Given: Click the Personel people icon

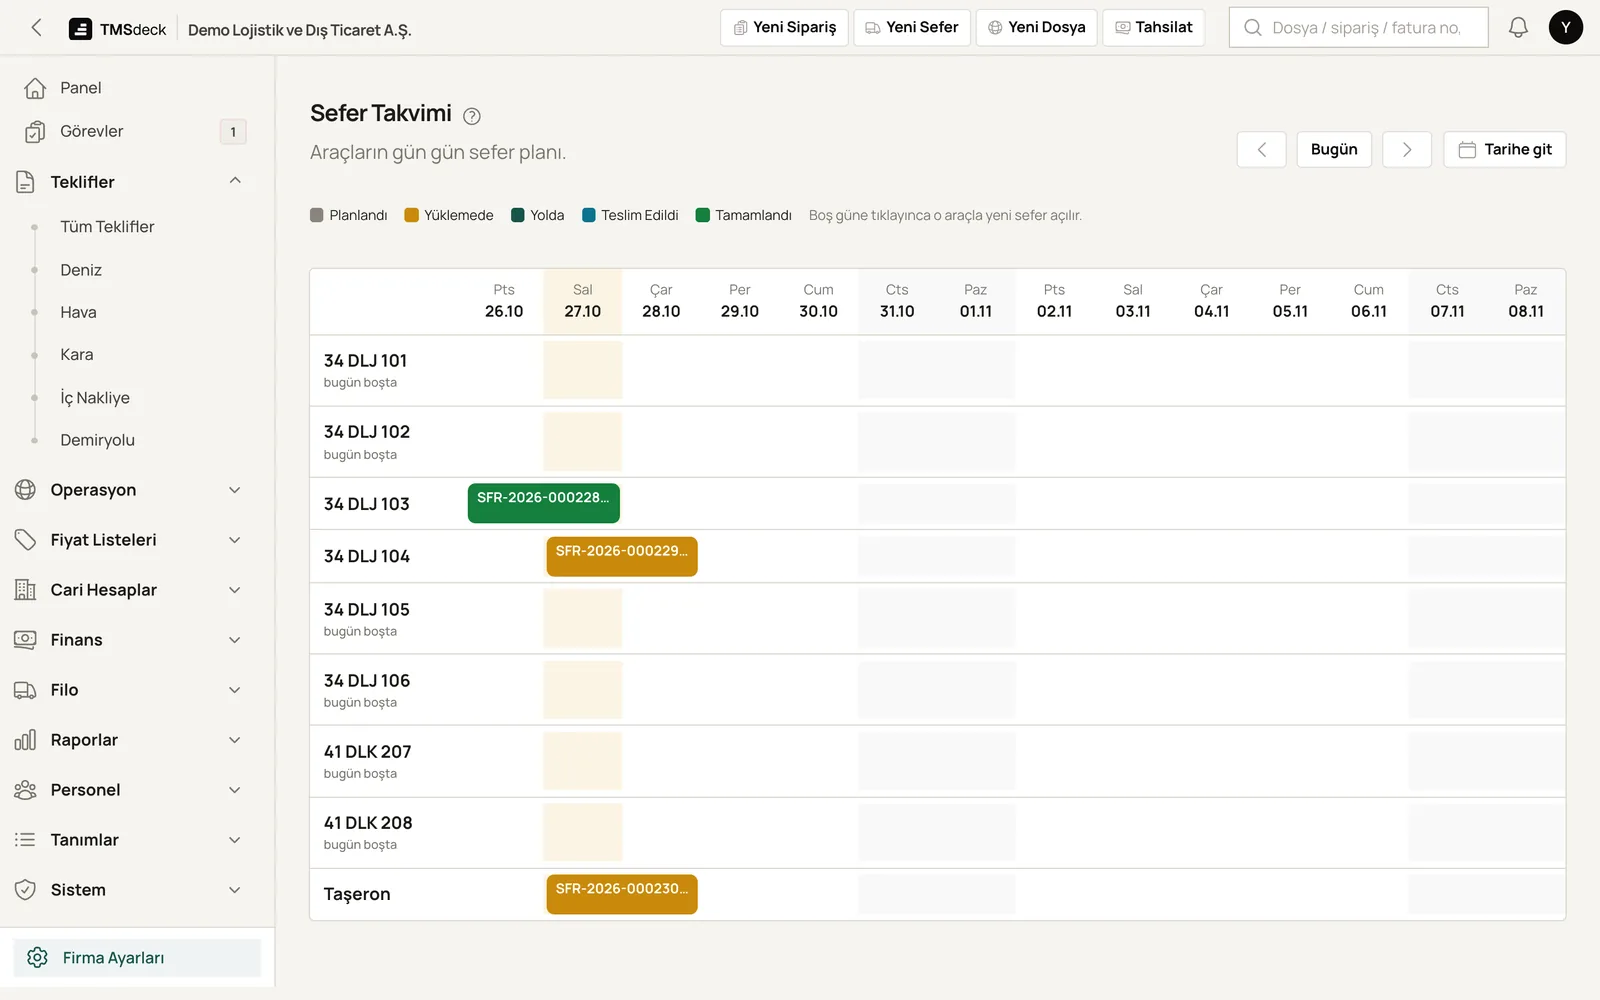Looking at the screenshot, I should [25, 790].
